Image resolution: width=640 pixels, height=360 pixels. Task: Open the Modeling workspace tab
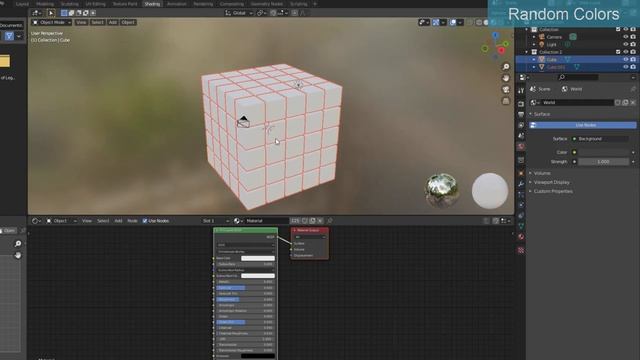click(45, 4)
